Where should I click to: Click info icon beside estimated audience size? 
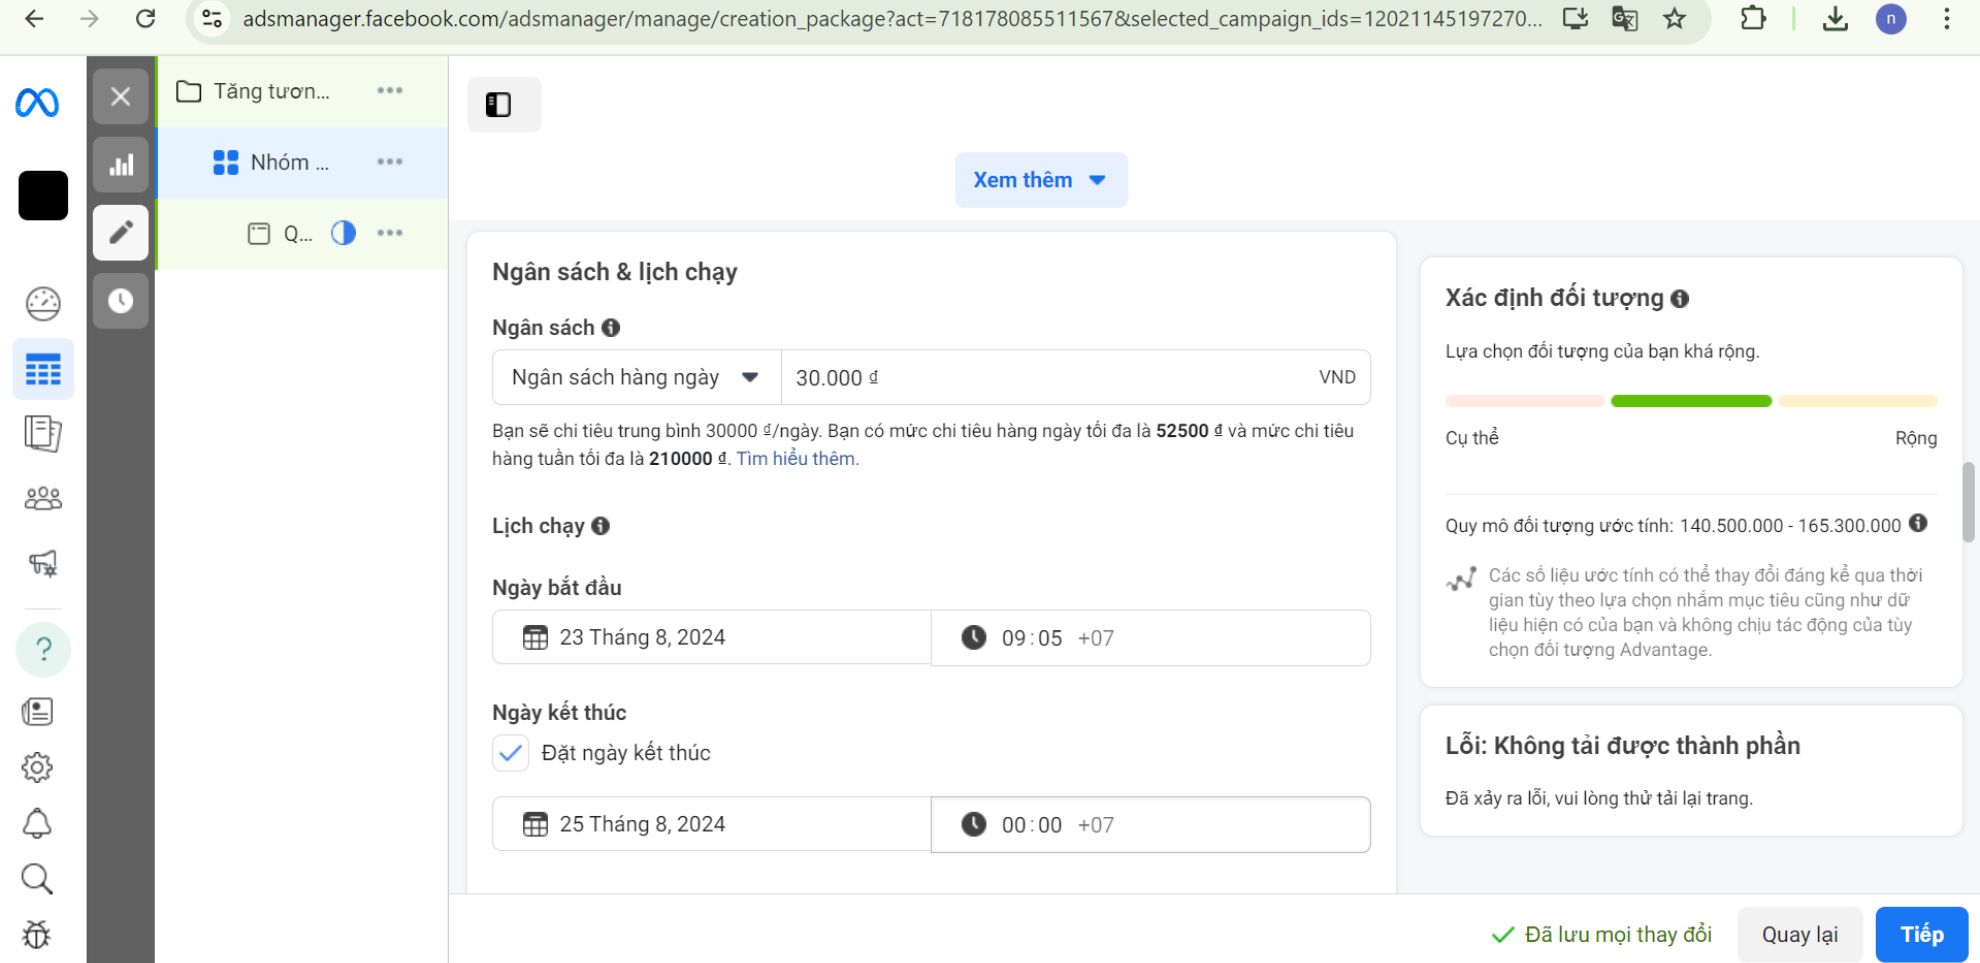1918,523
